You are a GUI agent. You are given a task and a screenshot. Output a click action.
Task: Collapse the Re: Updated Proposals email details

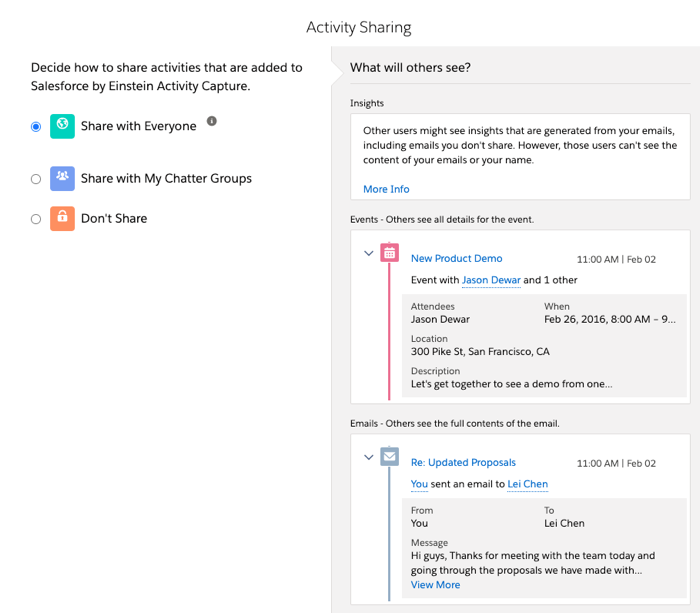click(369, 458)
